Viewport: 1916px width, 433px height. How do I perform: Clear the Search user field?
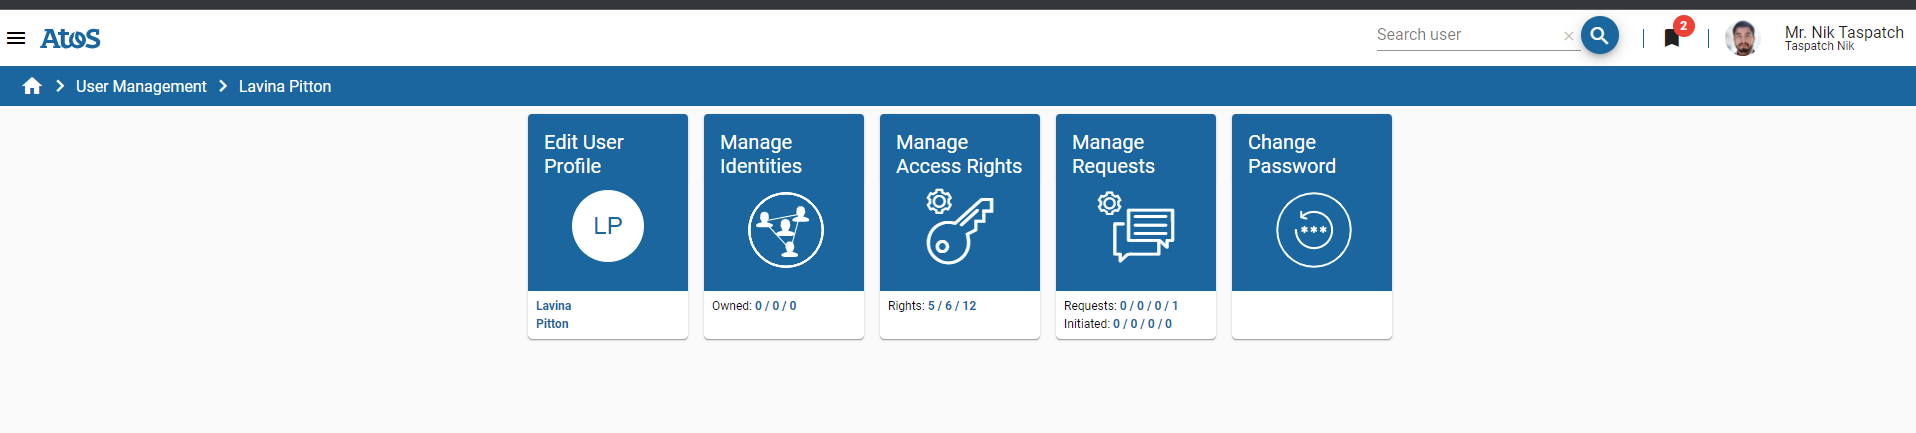coord(1568,36)
